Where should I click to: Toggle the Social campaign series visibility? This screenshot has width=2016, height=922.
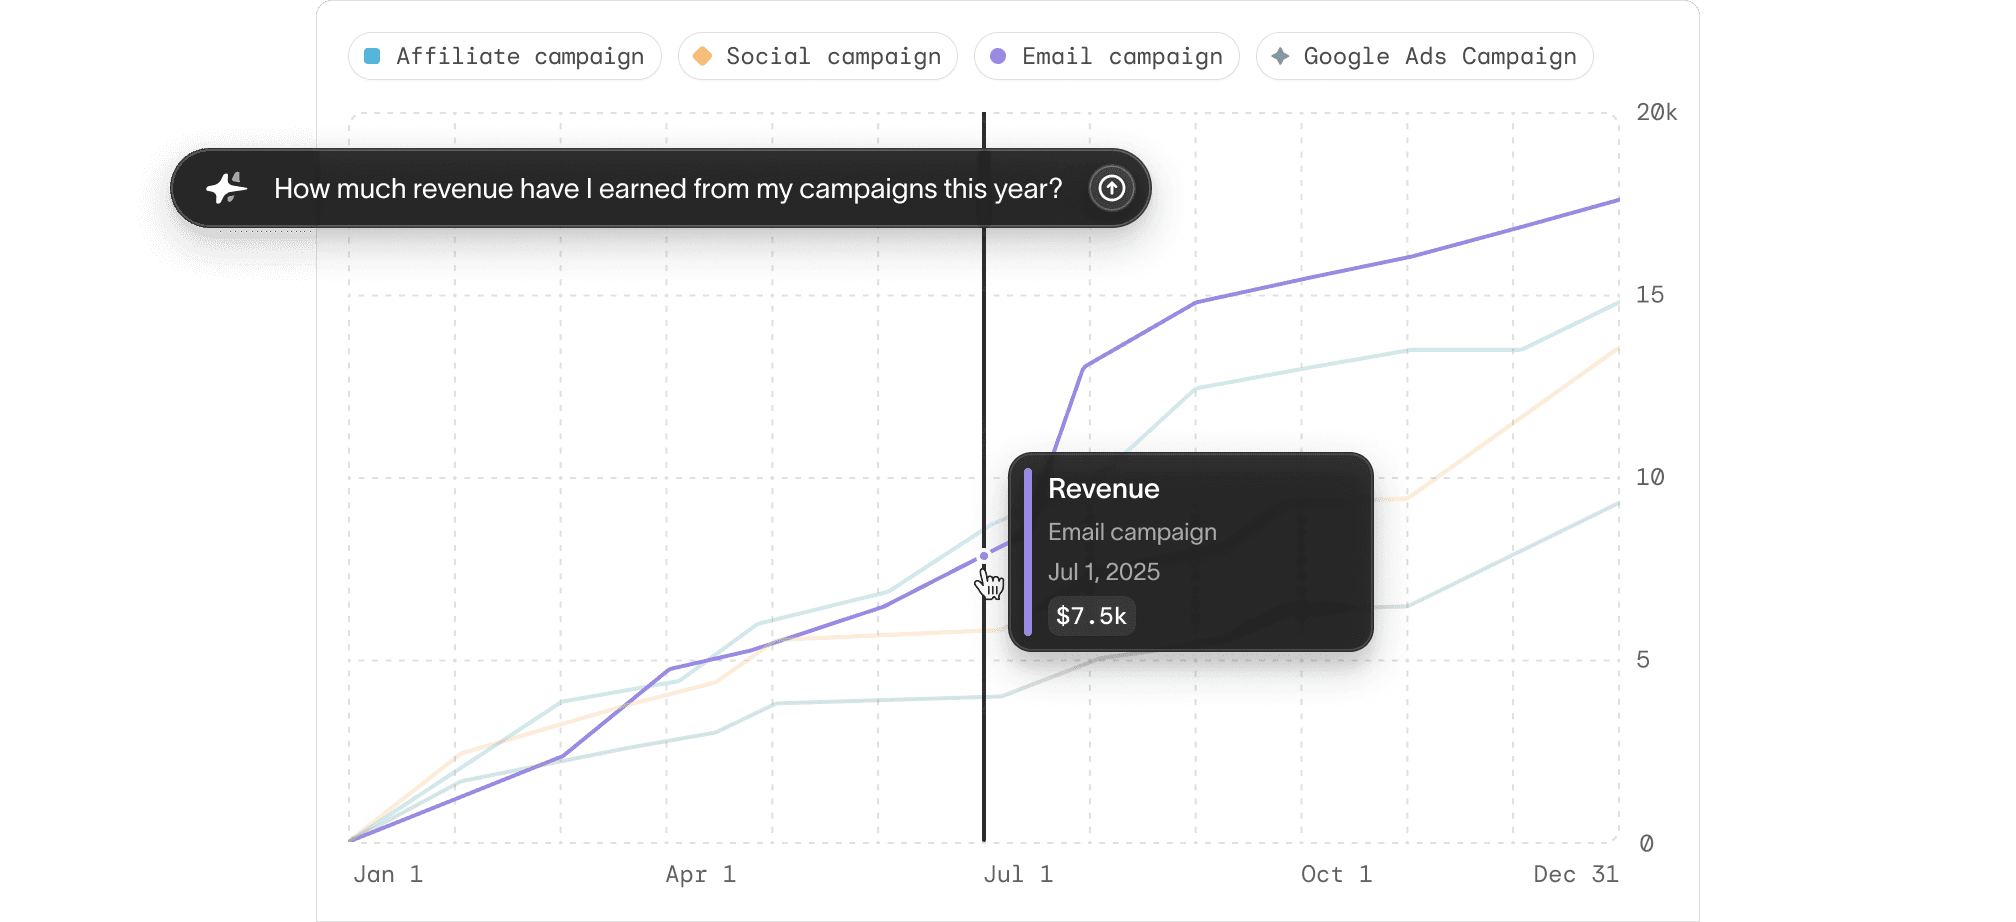point(817,56)
